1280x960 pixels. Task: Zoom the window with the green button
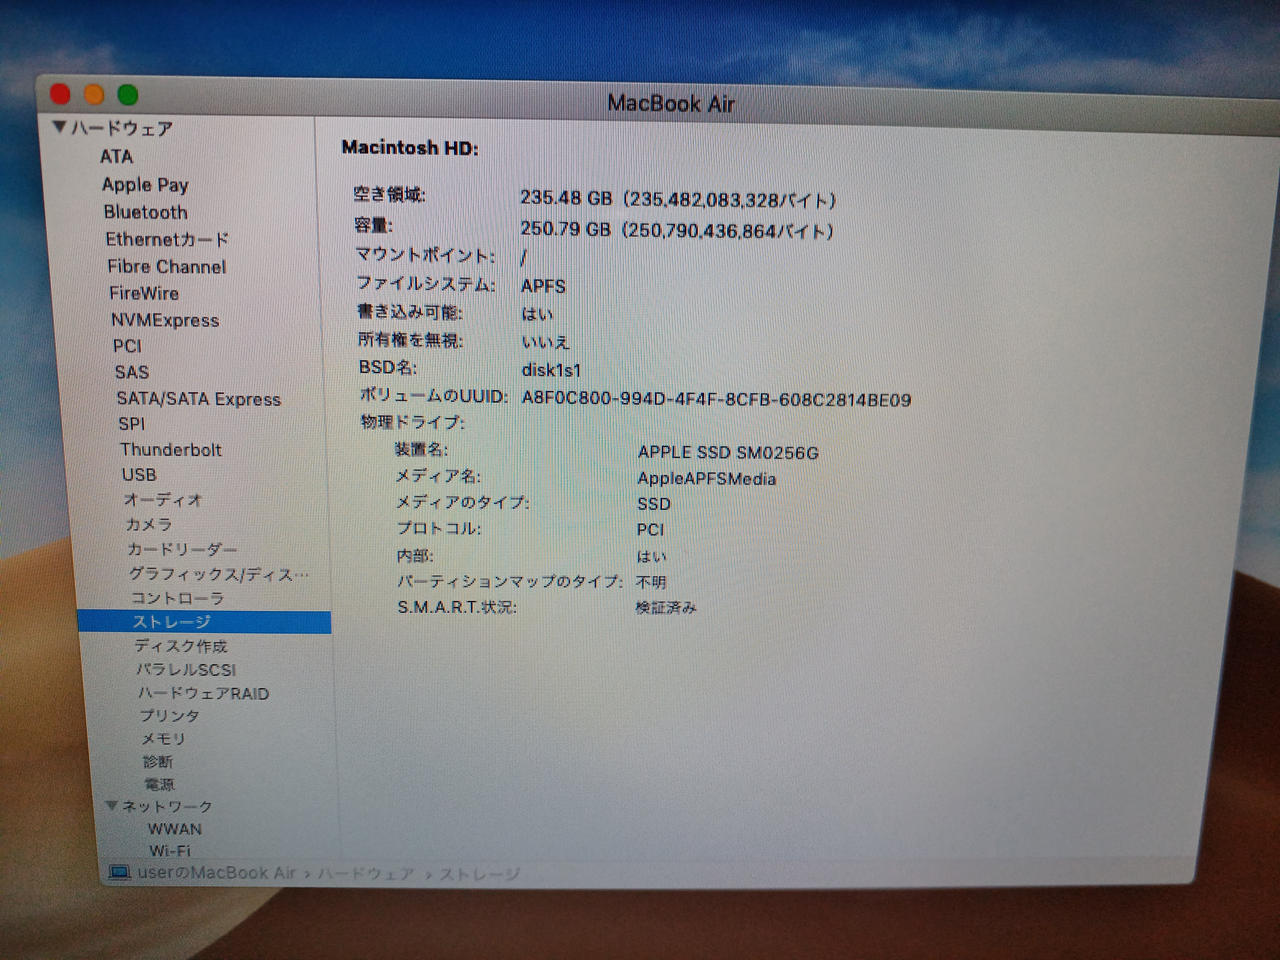point(128,95)
